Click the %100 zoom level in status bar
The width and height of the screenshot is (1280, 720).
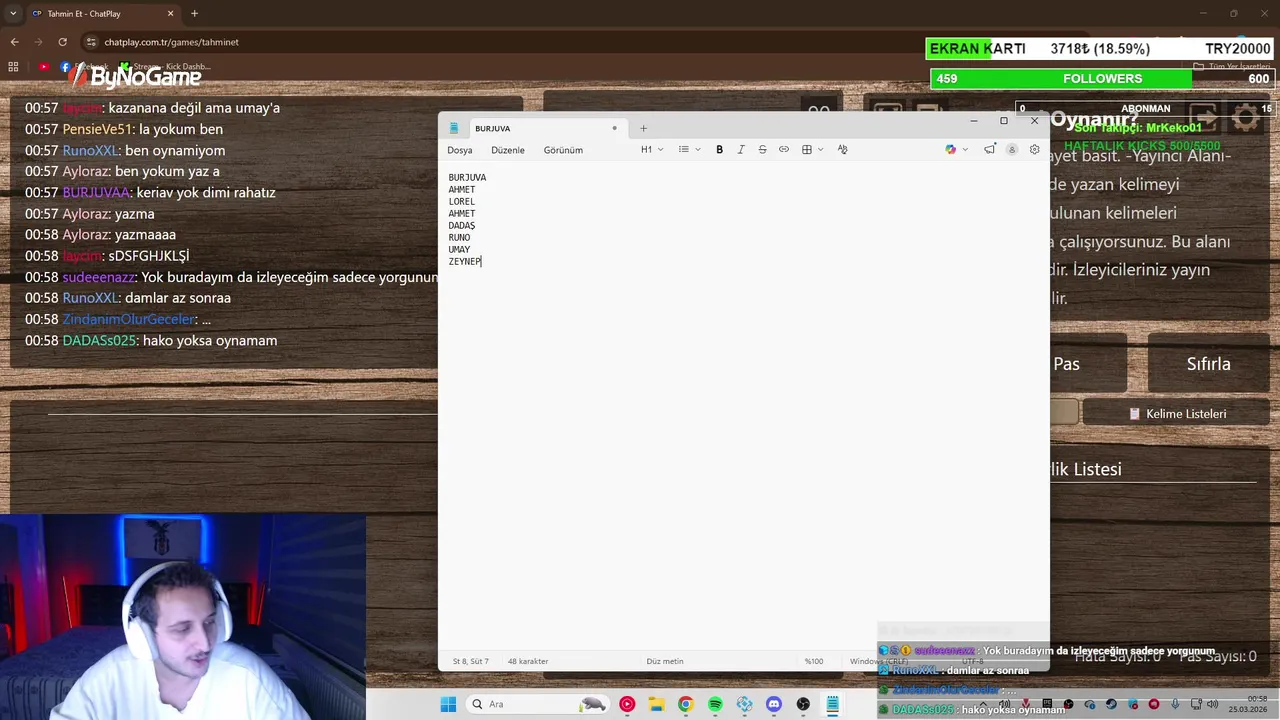(814, 661)
